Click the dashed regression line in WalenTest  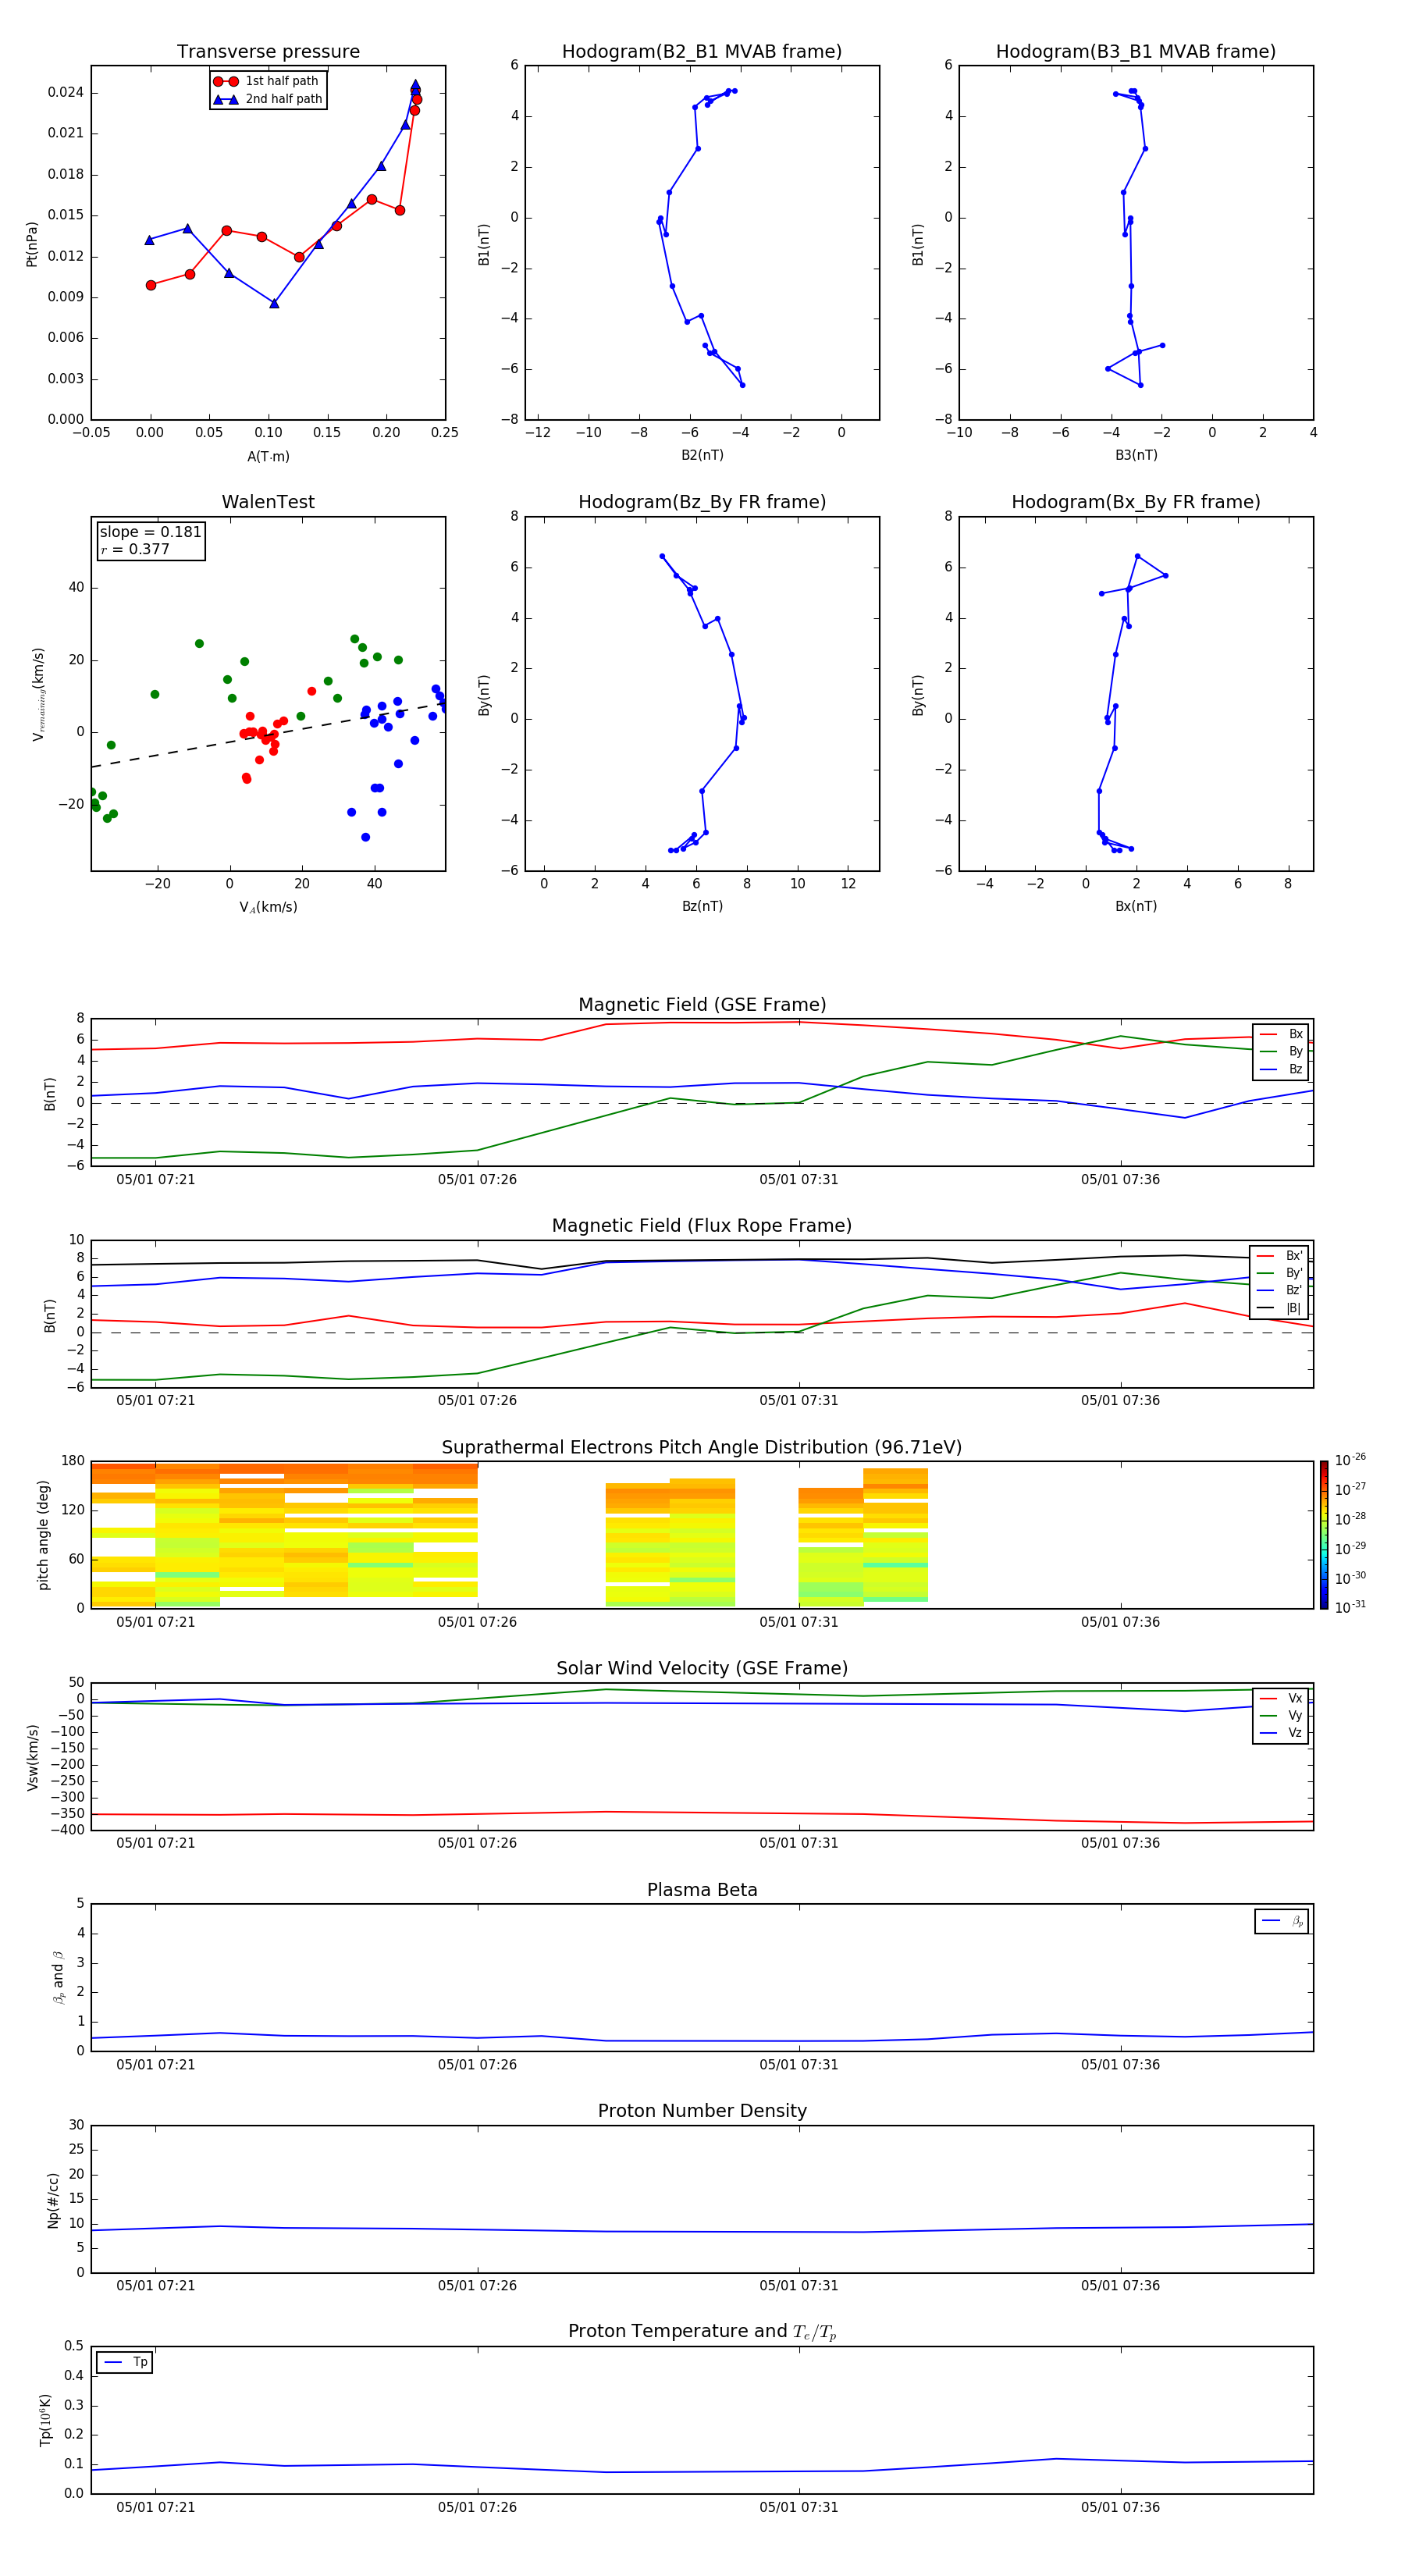[x=267, y=735]
